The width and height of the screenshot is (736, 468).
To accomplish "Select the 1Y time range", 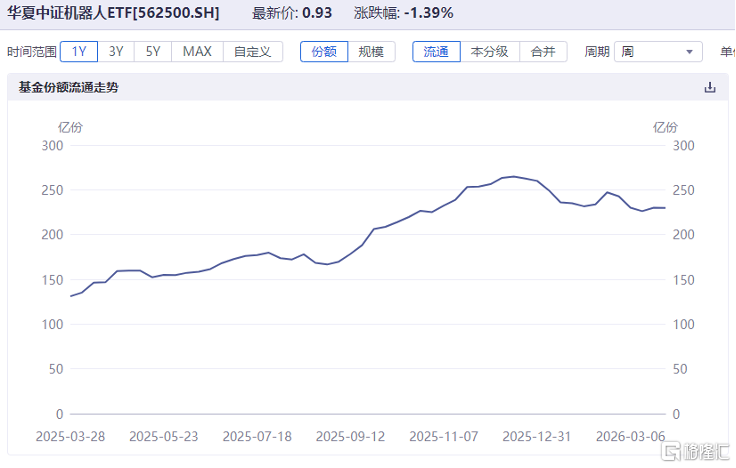I will 79,51.
